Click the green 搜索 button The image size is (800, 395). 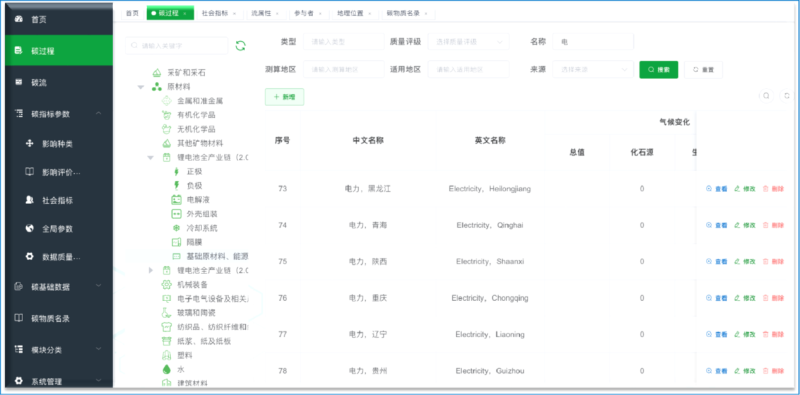point(659,69)
